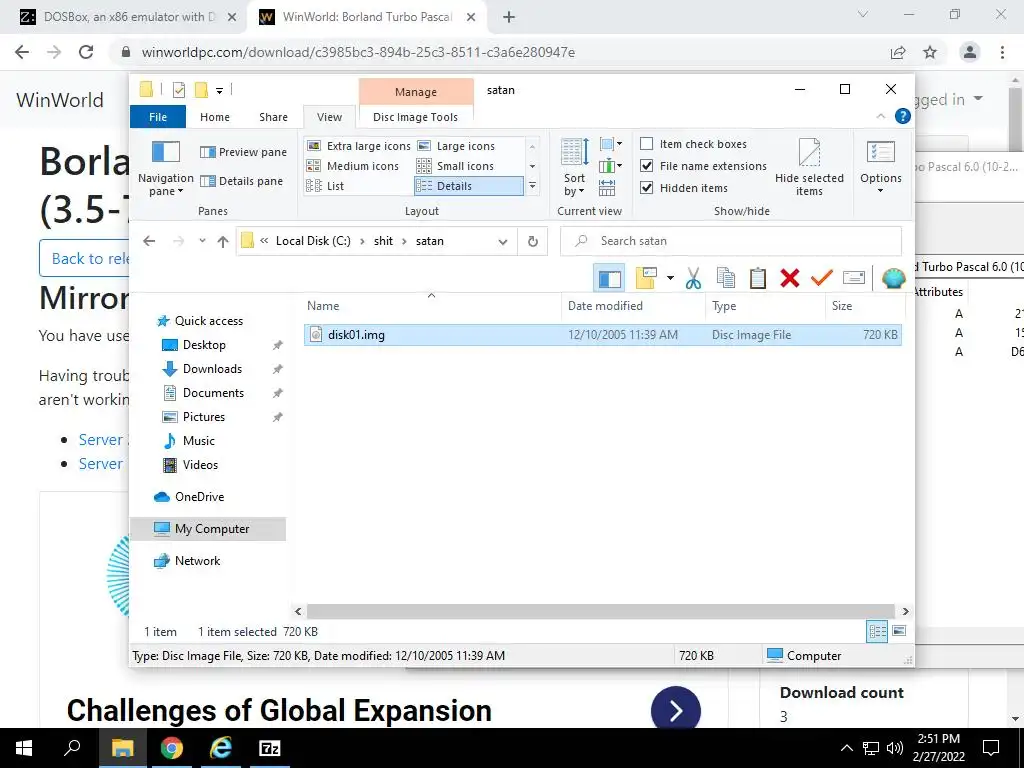Click the Size all columns to fit icon

(x=607, y=188)
